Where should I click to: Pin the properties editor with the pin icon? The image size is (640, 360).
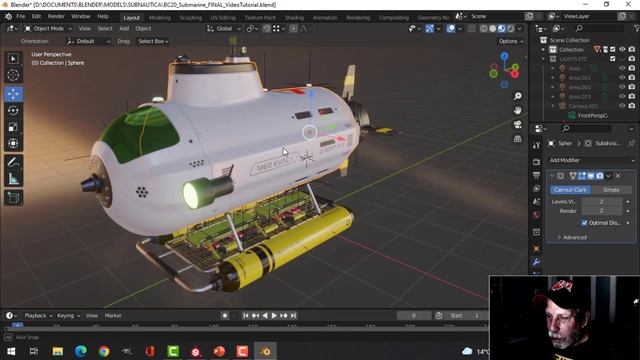[x=632, y=143]
